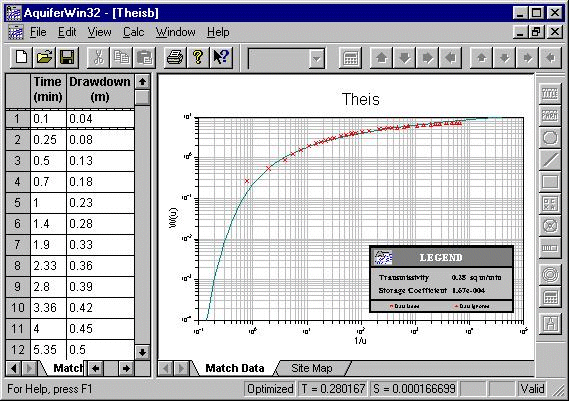Image resolution: width=569 pixels, height=401 pixels.
Task: Click the large down arrow toolbar button
Action: (x=404, y=57)
